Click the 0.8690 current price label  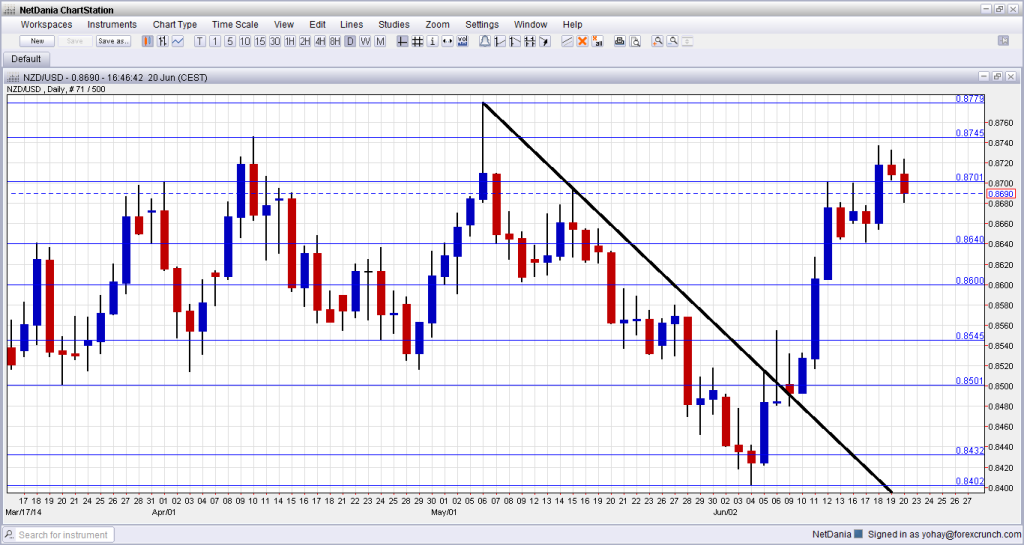1001,194
